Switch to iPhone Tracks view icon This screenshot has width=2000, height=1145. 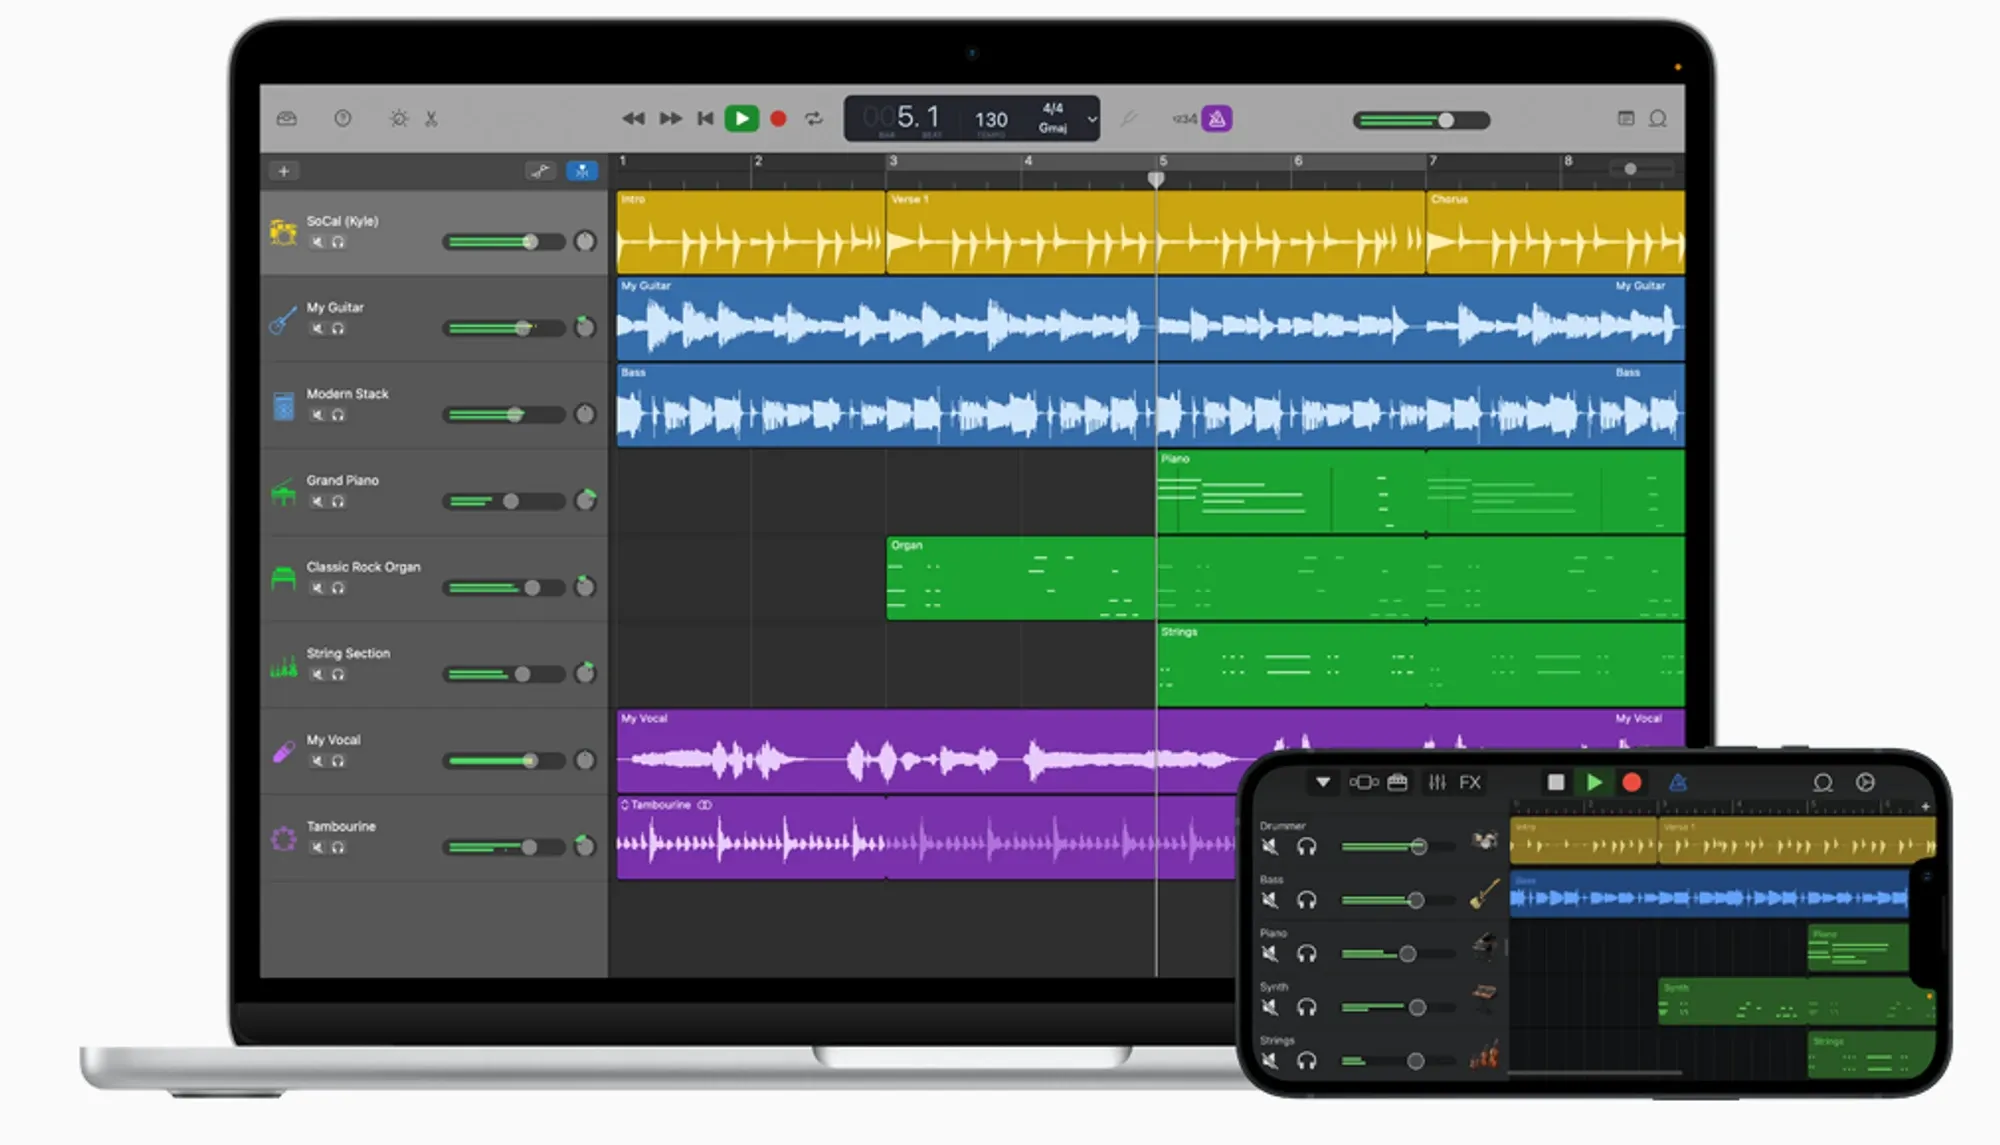coord(1364,782)
